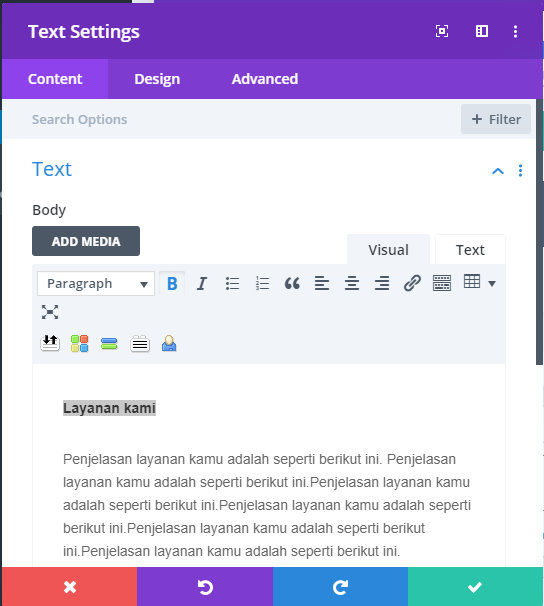Collapse the Text section chevron

(x=498, y=170)
